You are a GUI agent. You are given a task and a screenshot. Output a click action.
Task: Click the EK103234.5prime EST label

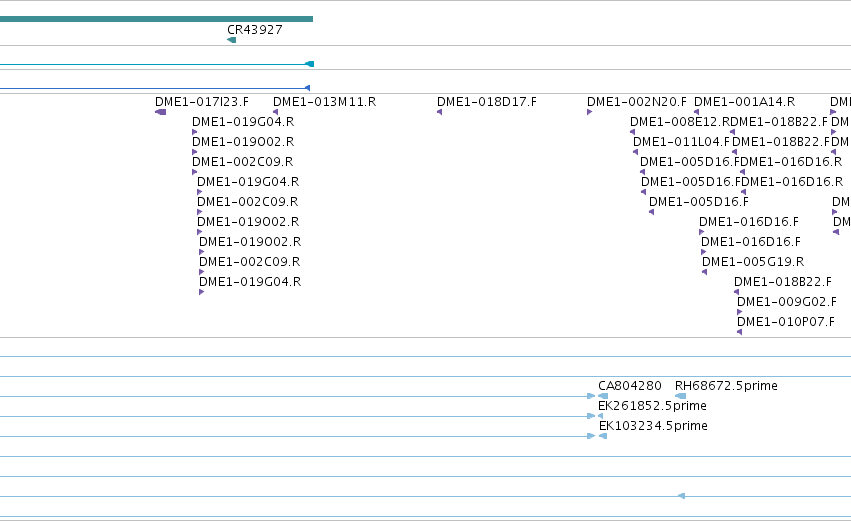[653, 426]
